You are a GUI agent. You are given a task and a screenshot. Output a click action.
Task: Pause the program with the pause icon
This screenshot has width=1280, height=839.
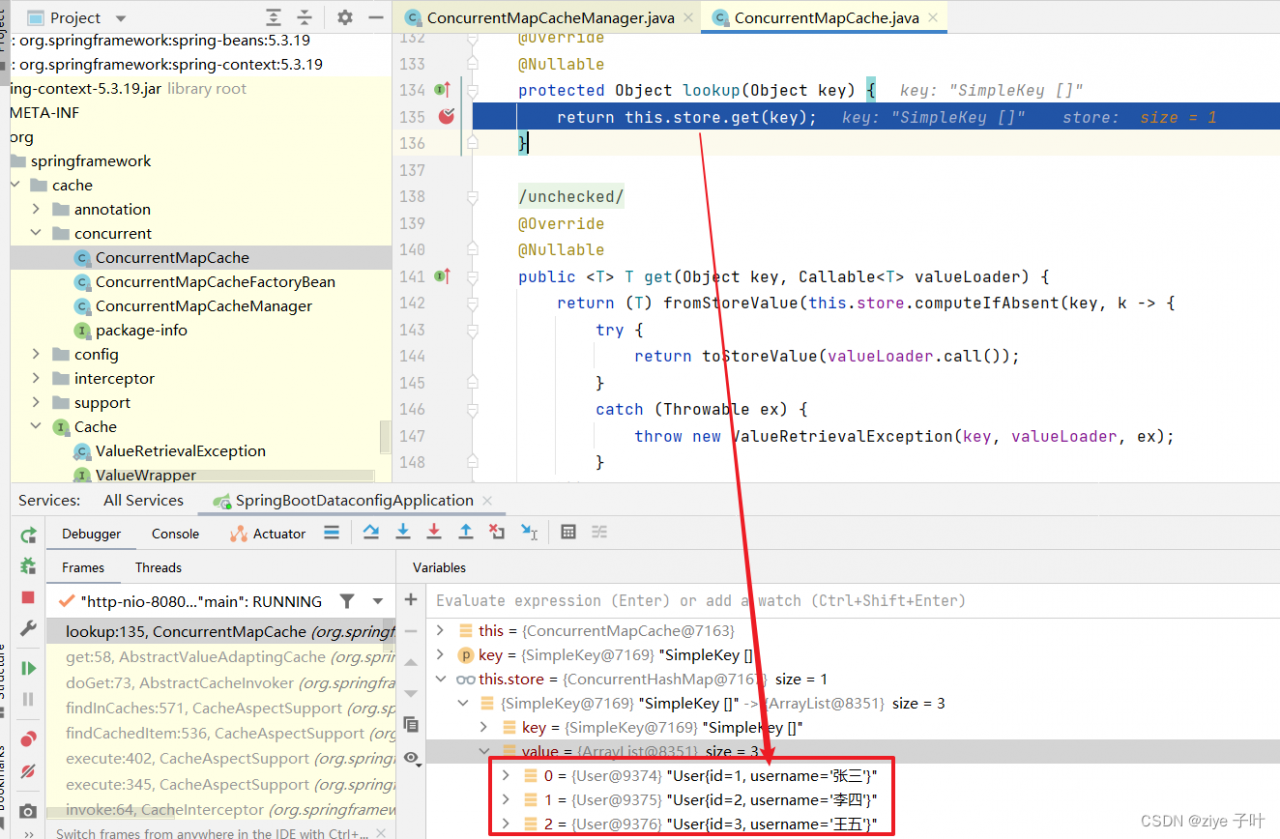click(28, 699)
